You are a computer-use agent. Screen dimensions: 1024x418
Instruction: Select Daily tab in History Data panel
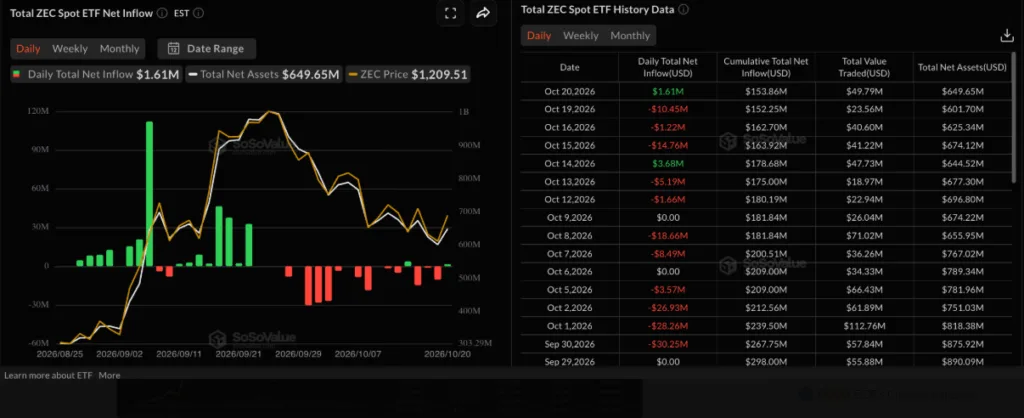[539, 35]
